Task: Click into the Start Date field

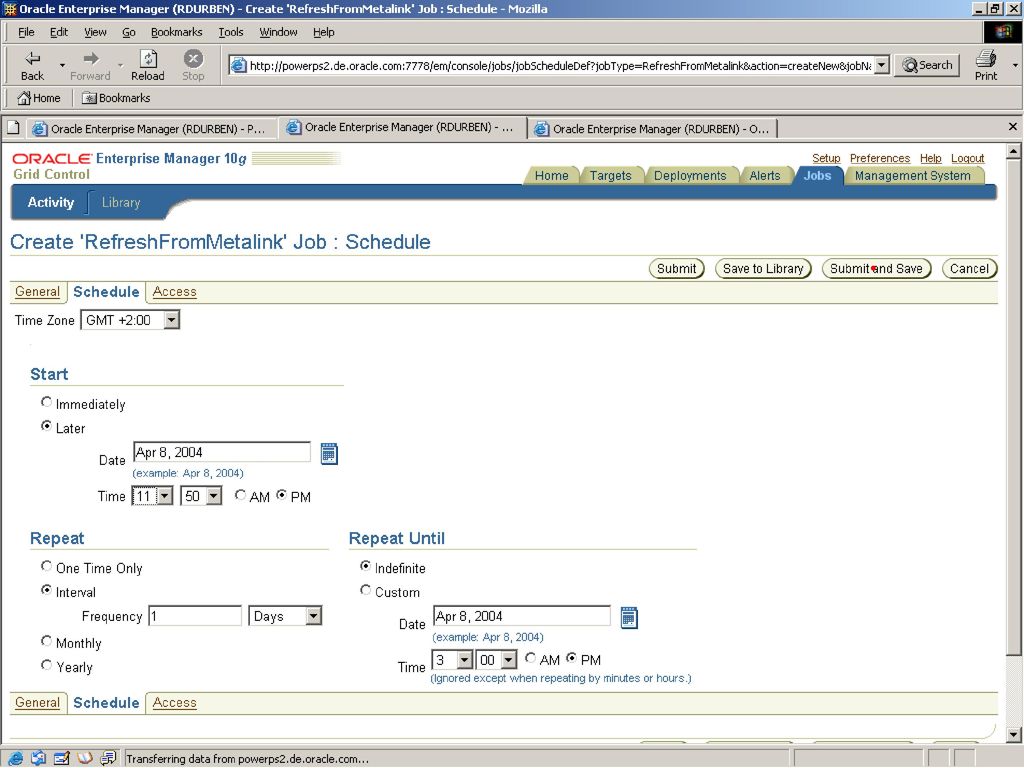Action: (x=222, y=452)
